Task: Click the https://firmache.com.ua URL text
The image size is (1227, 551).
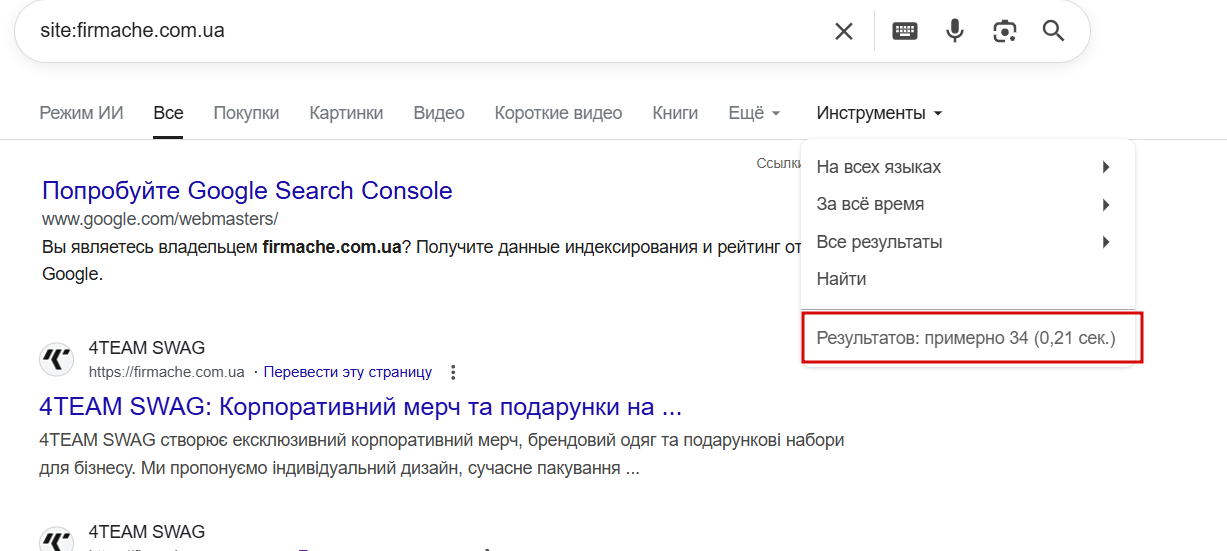Action: click(x=166, y=372)
